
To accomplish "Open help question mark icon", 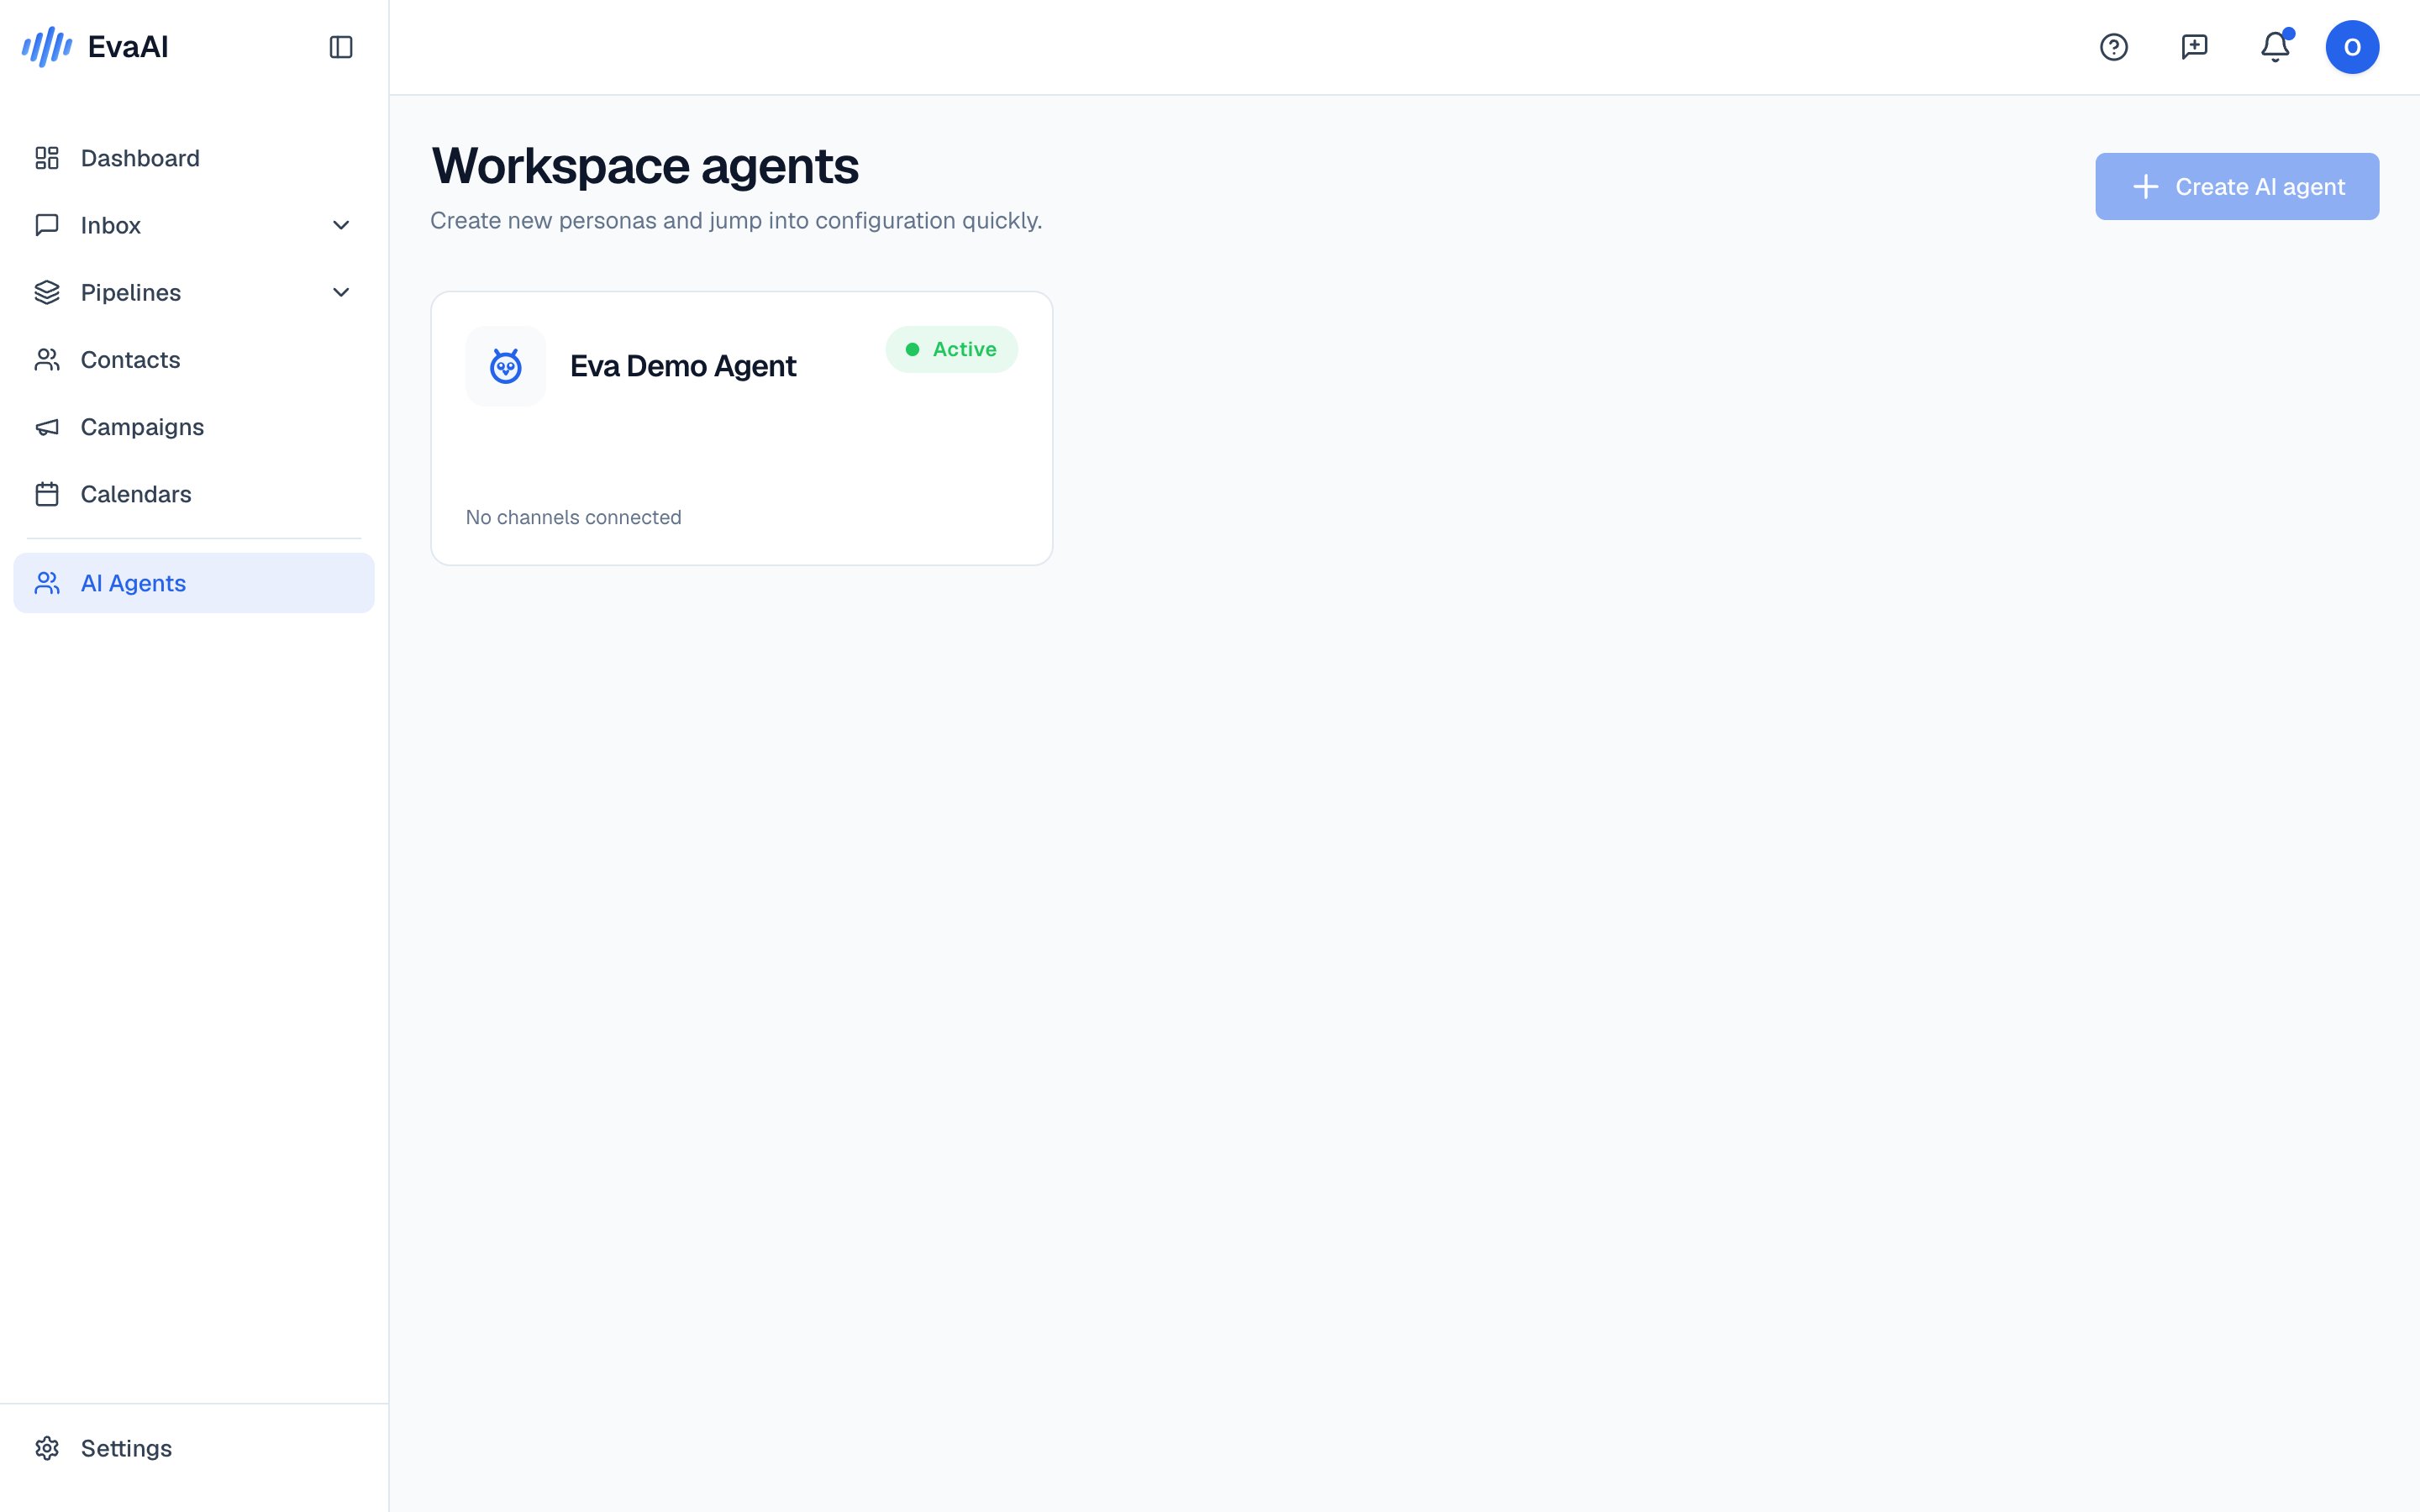I will [2113, 47].
